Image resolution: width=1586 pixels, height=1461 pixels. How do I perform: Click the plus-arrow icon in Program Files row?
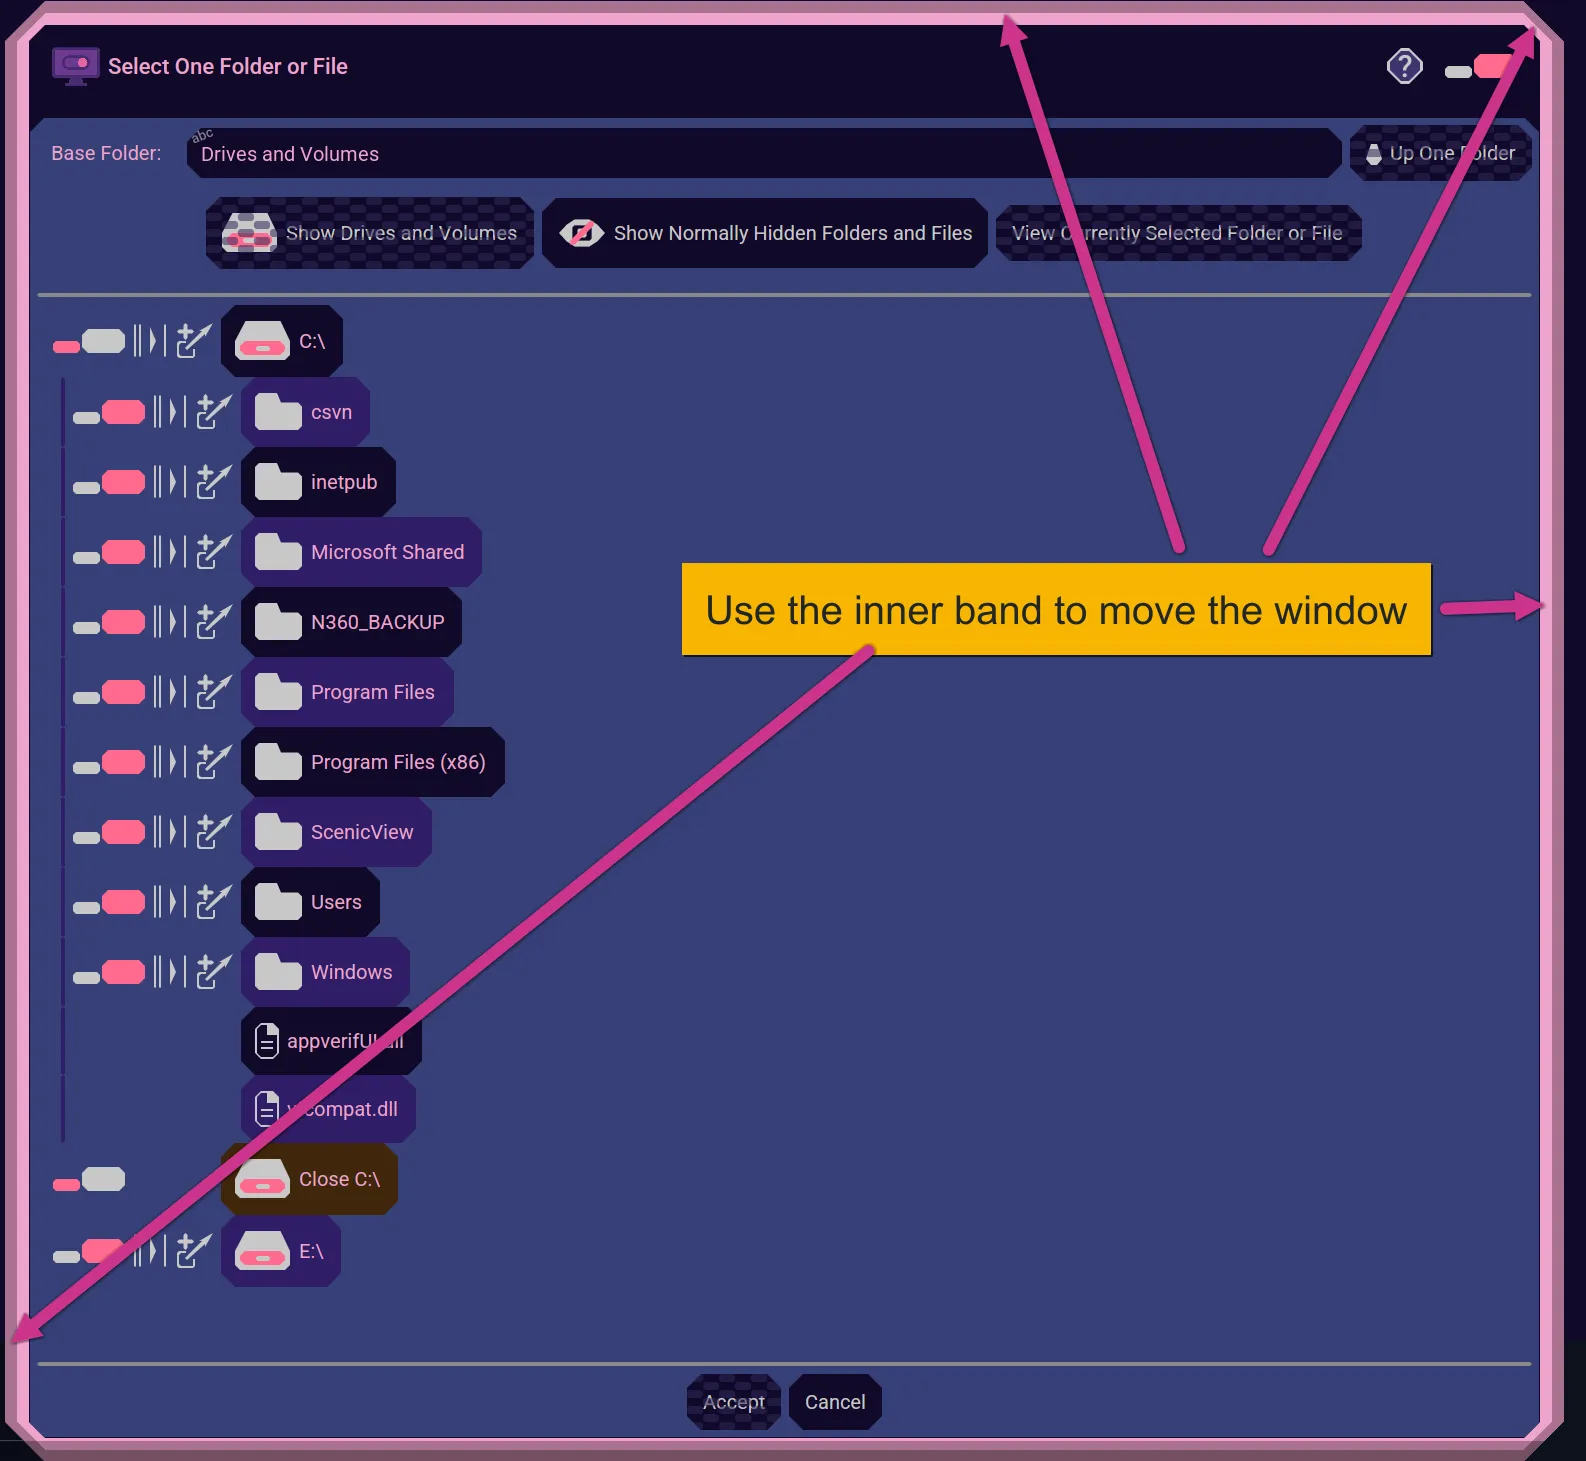point(214,691)
